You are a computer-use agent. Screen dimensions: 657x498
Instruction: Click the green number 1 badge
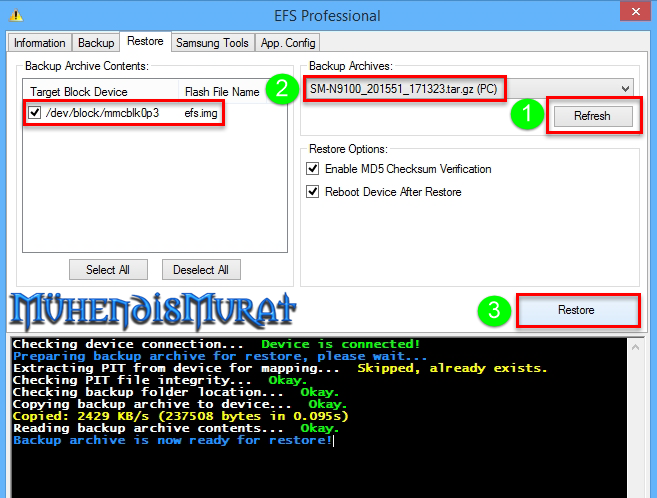click(528, 114)
